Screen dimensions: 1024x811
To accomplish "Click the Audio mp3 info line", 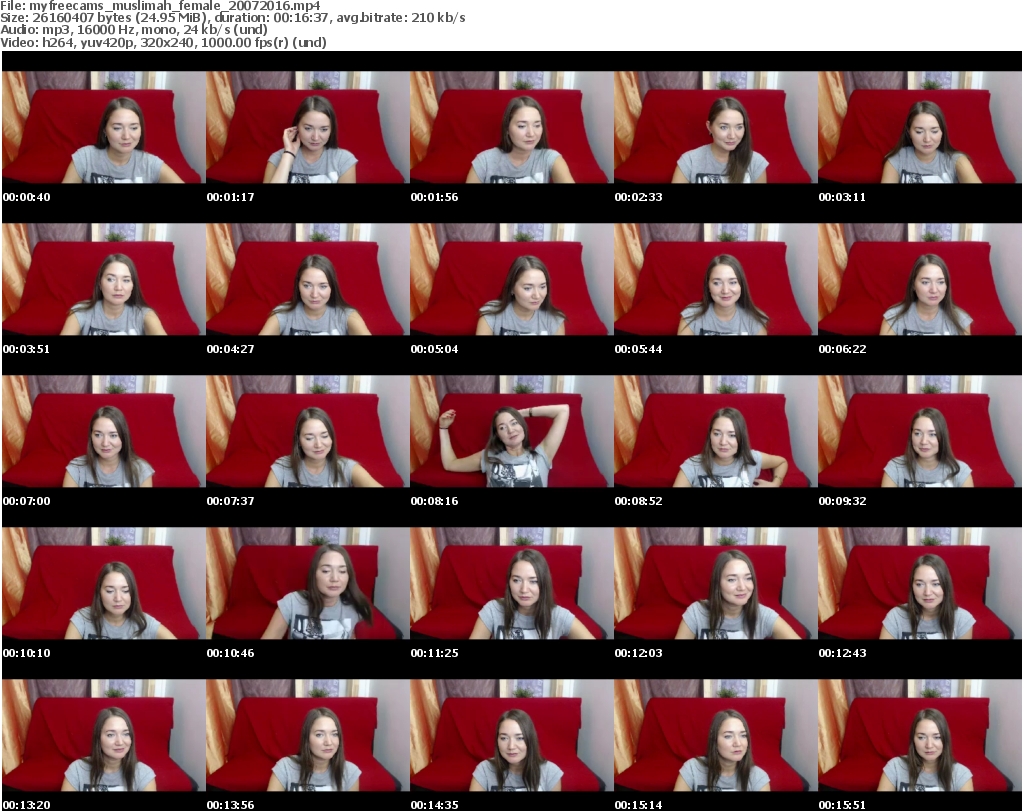I will point(134,30).
